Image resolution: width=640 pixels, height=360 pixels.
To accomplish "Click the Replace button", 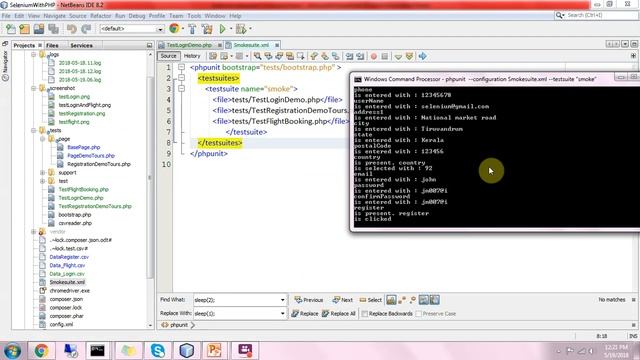I will [x=305, y=313].
